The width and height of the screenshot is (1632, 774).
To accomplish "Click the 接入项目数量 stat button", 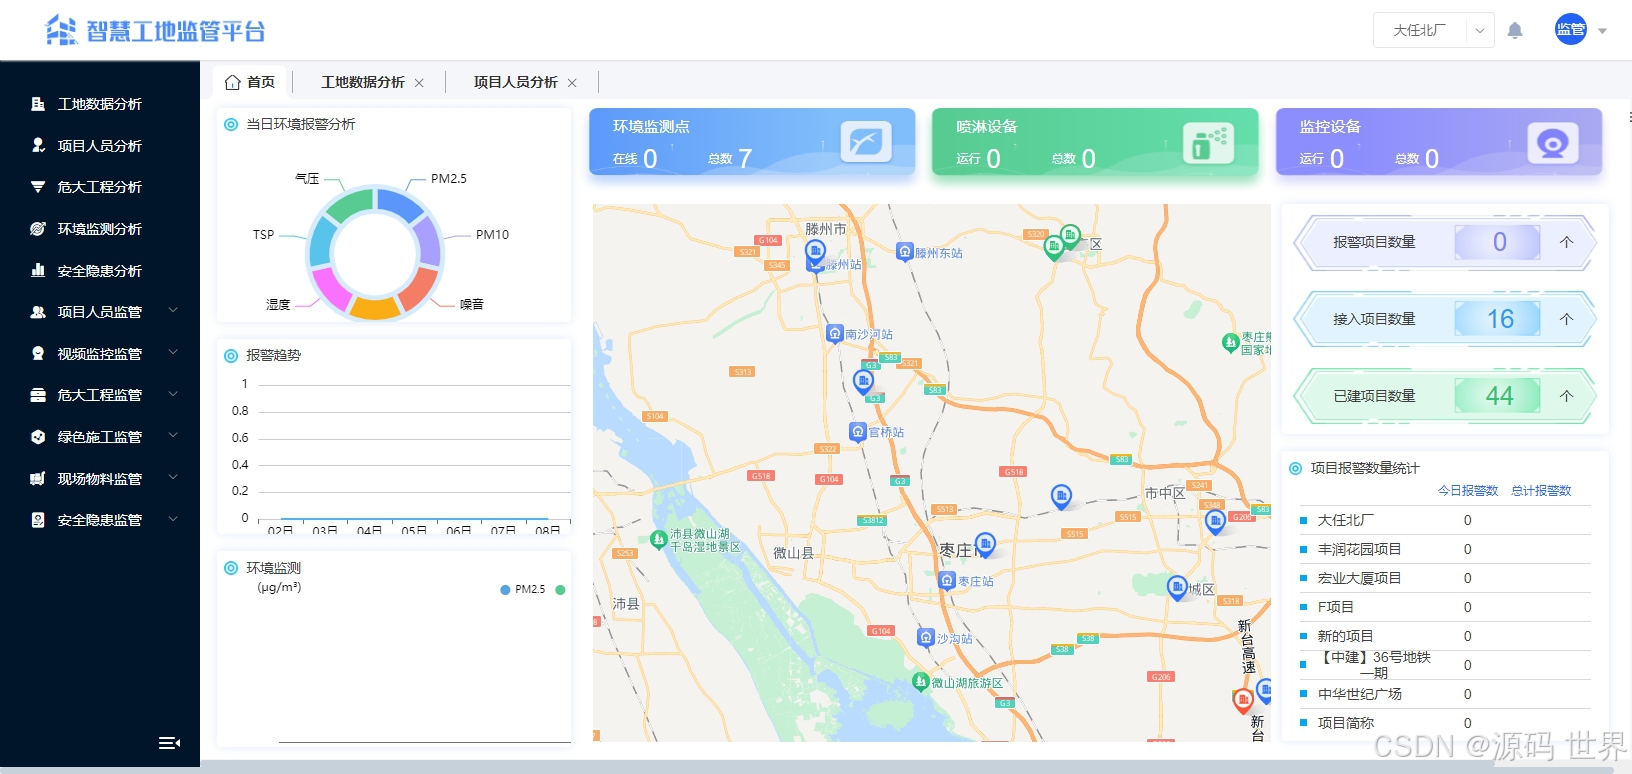I will [1444, 319].
